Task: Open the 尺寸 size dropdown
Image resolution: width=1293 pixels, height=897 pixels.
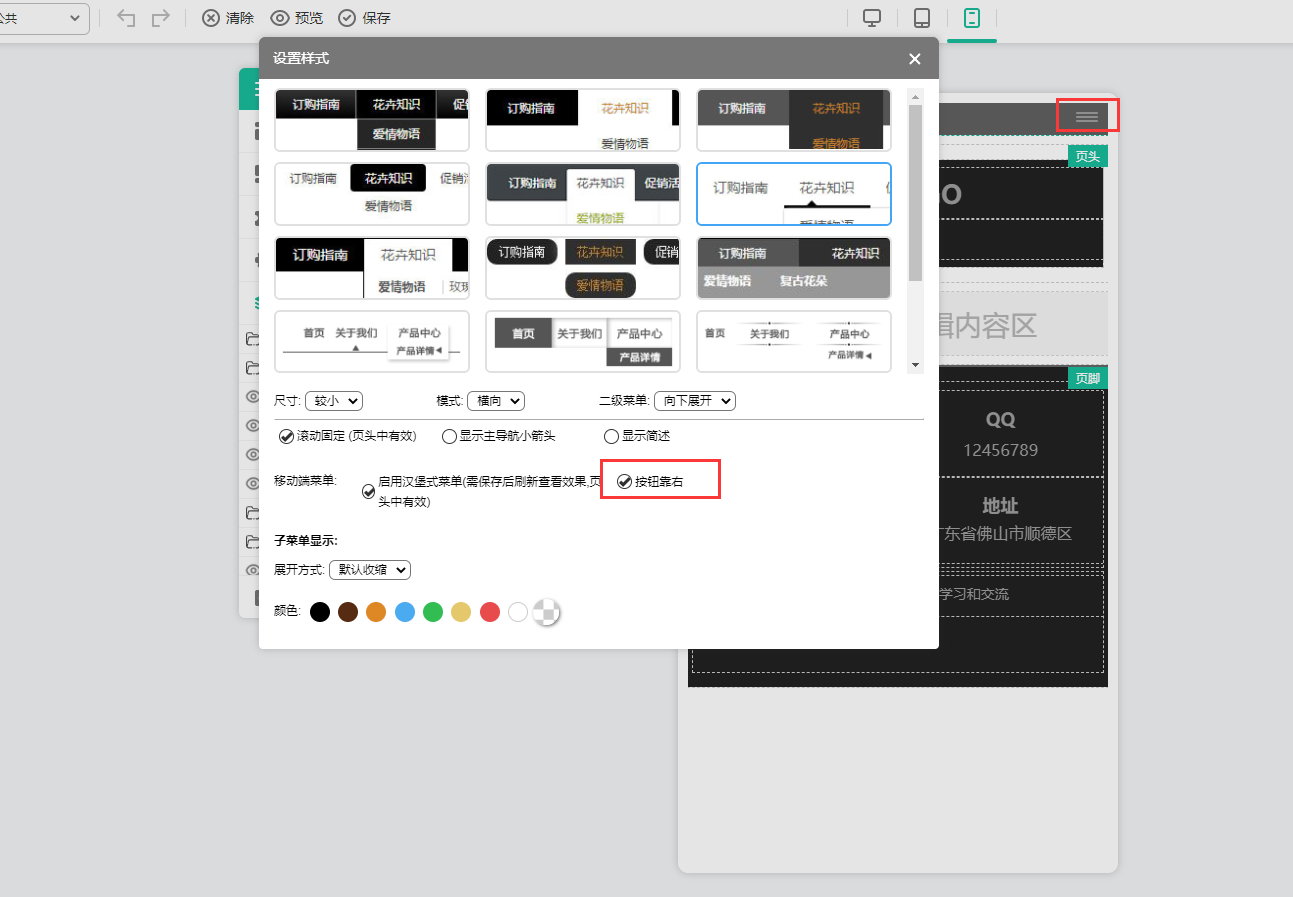Action: 333,400
